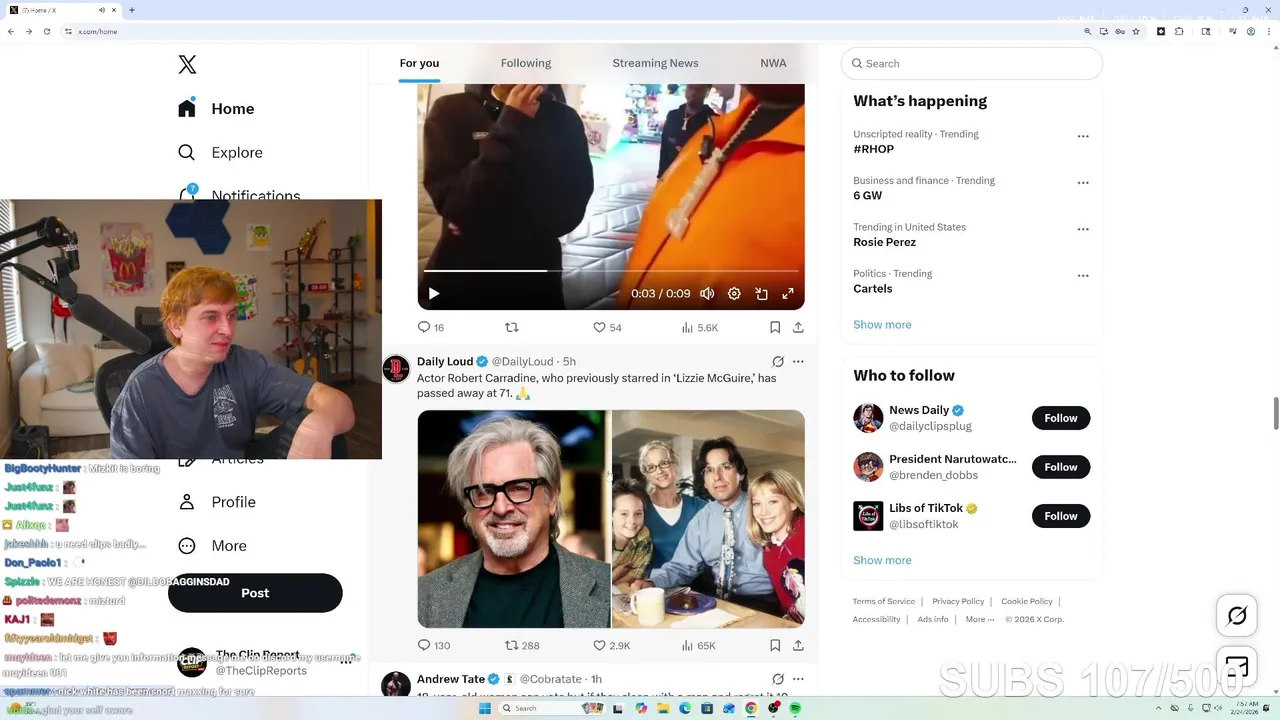
Task: Expand the More footer menu
Action: [980, 619]
